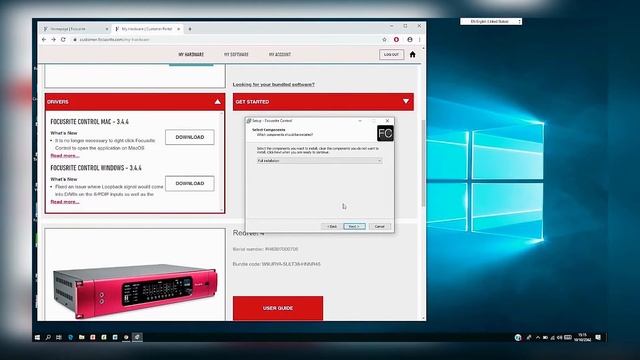
Task: Open the red browser extension icon
Action: pos(396,40)
